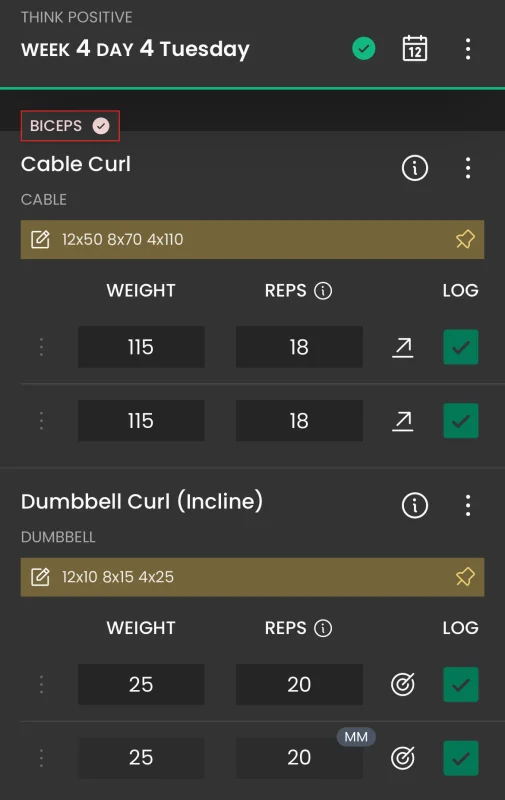The height and width of the screenshot is (800, 505).
Task: Edit the 12x50 8x70 4x110 note
Action: click(x=40, y=239)
